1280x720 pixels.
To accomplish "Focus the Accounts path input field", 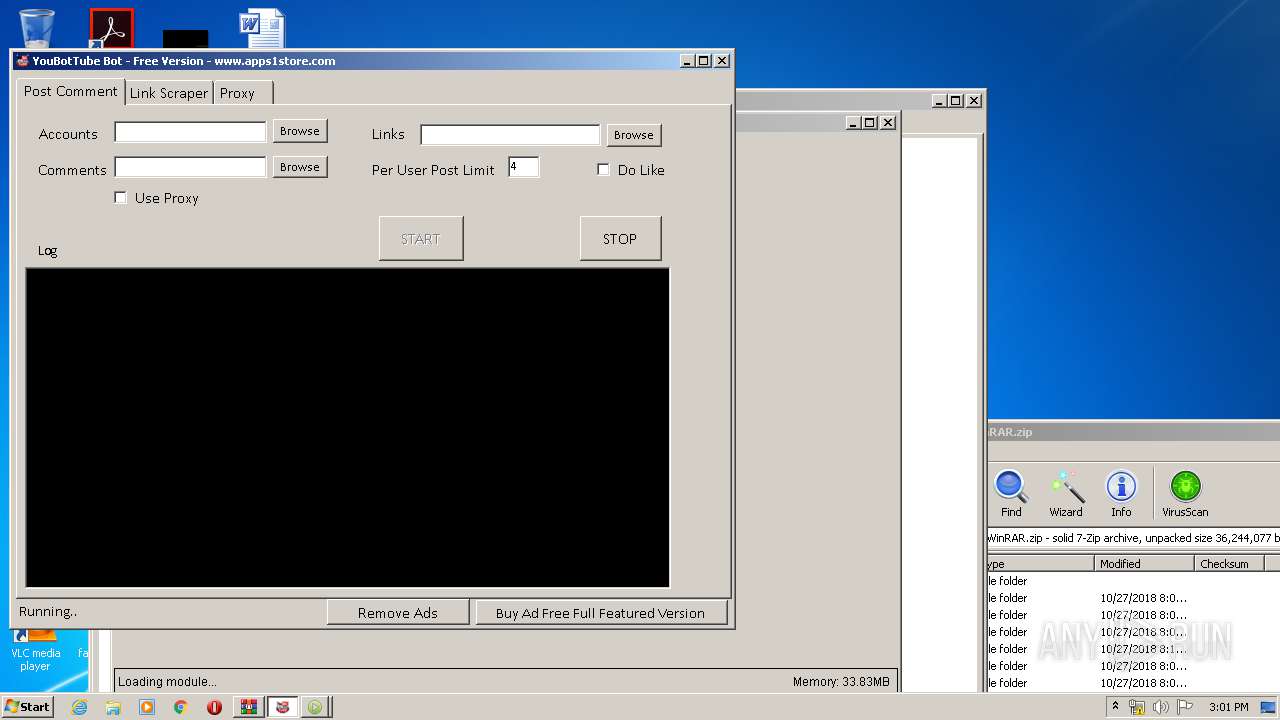I will coord(190,132).
